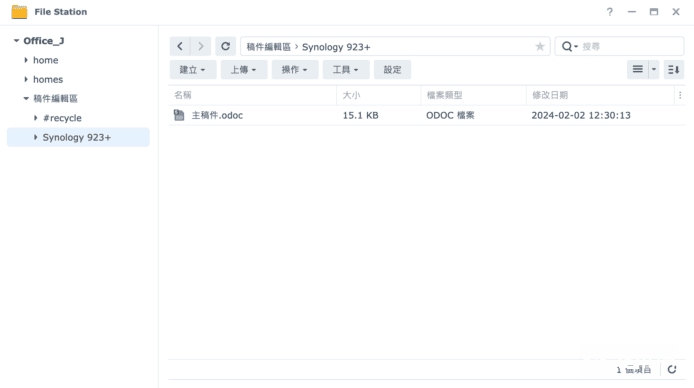Open the view mode dropdown arrow

pos(654,69)
